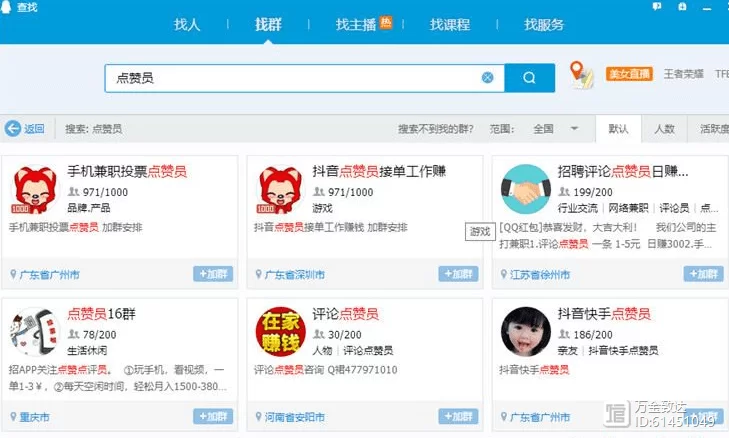
Task: Open the 找课程 tab
Action: click(x=450, y=24)
